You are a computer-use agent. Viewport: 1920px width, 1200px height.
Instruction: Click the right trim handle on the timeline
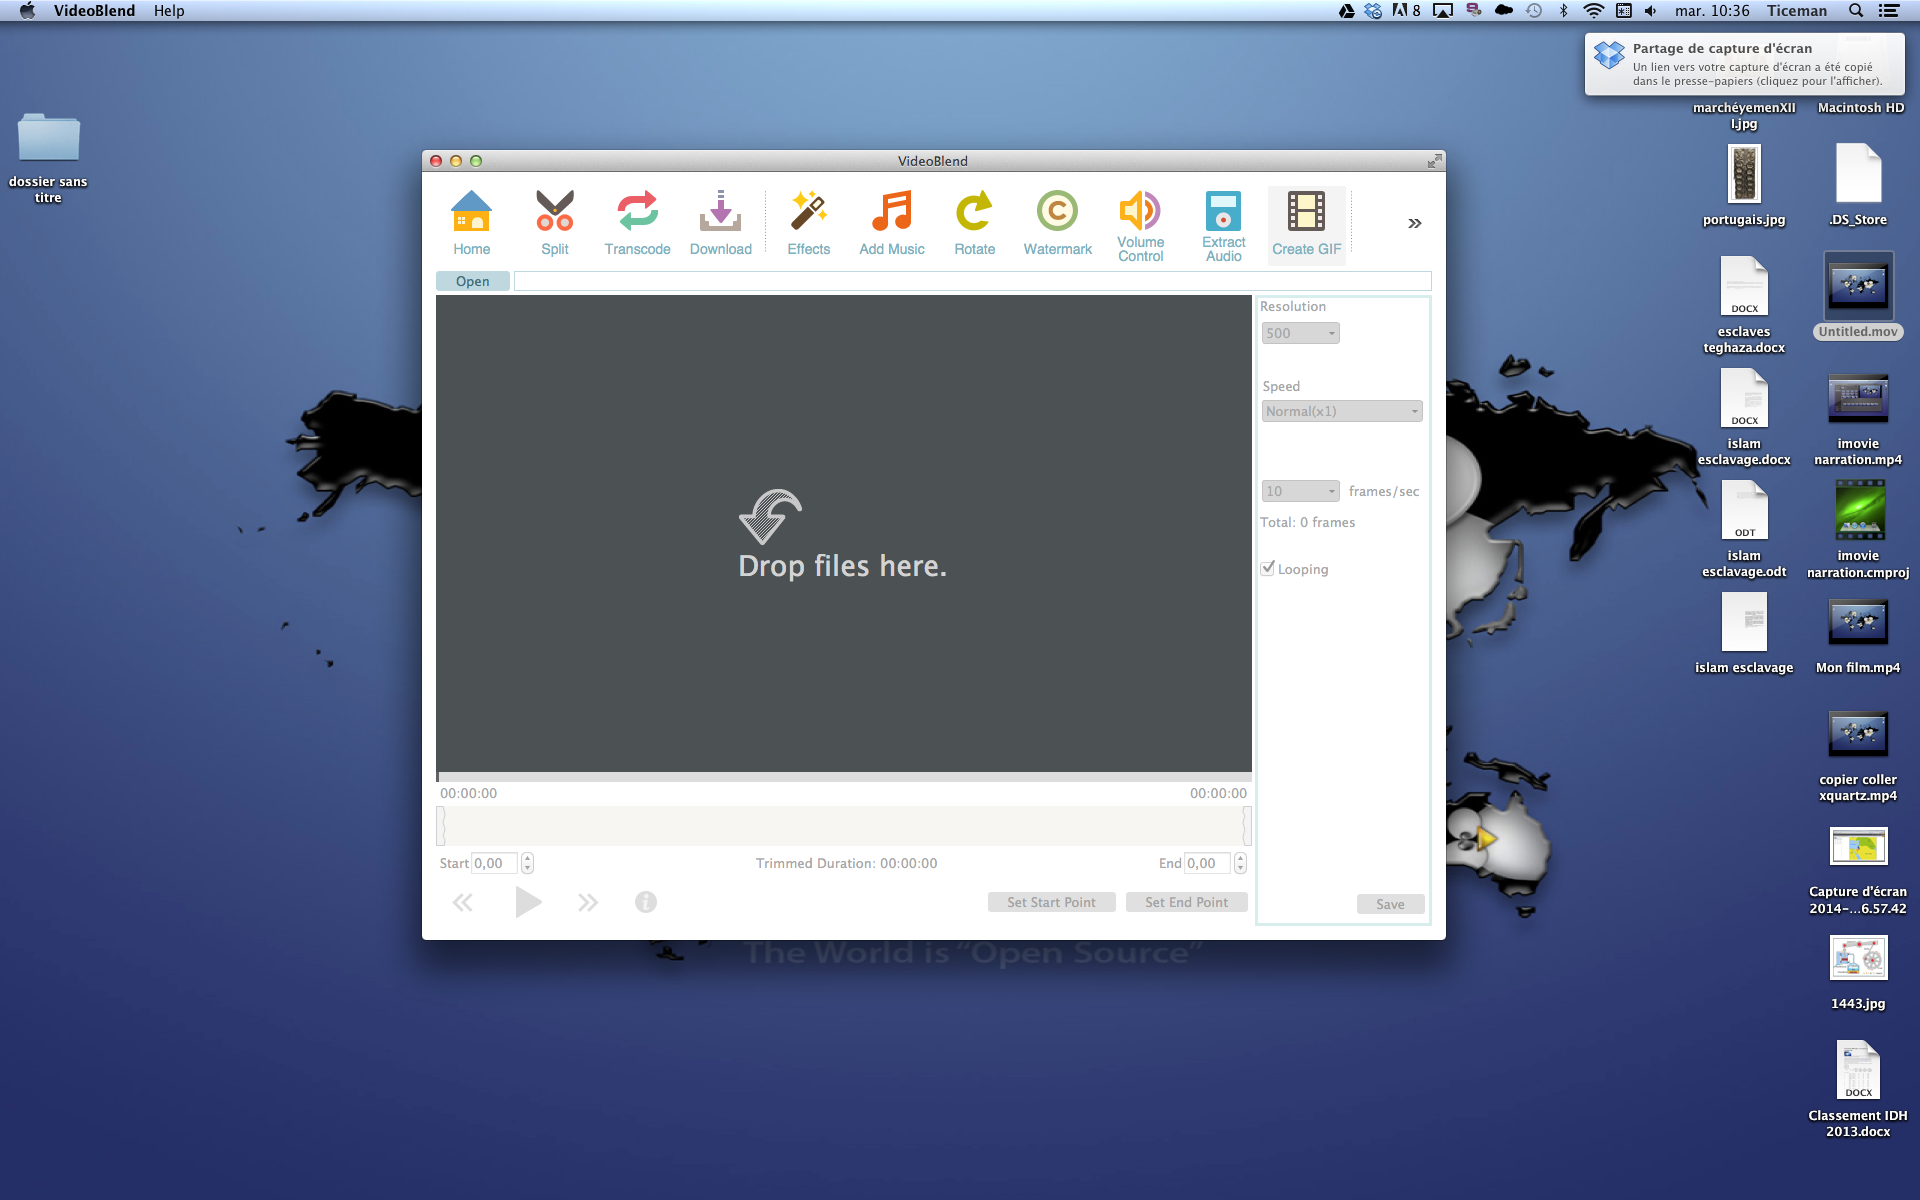click(1247, 826)
